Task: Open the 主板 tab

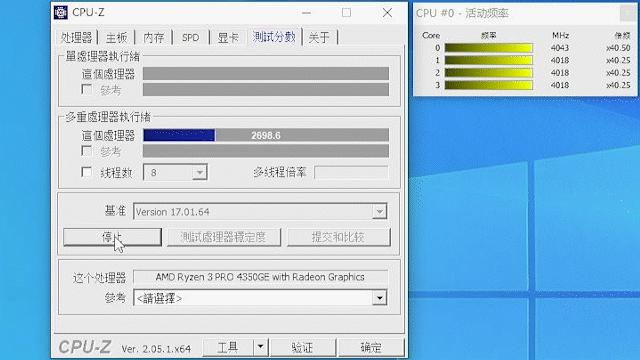Action: pyautogui.click(x=116, y=38)
